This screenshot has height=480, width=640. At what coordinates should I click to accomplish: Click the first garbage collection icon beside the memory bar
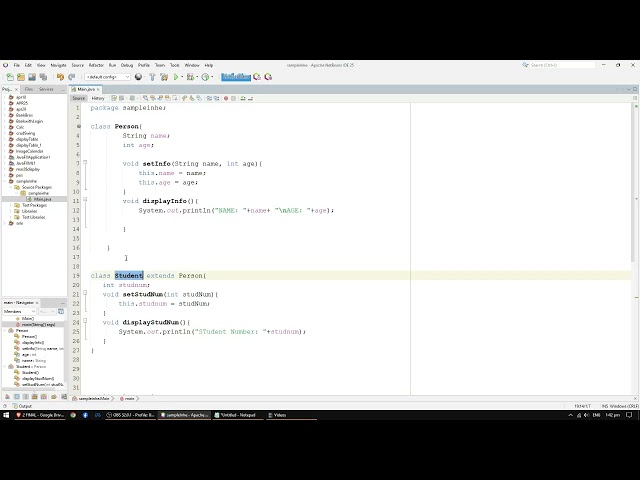click(257, 77)
